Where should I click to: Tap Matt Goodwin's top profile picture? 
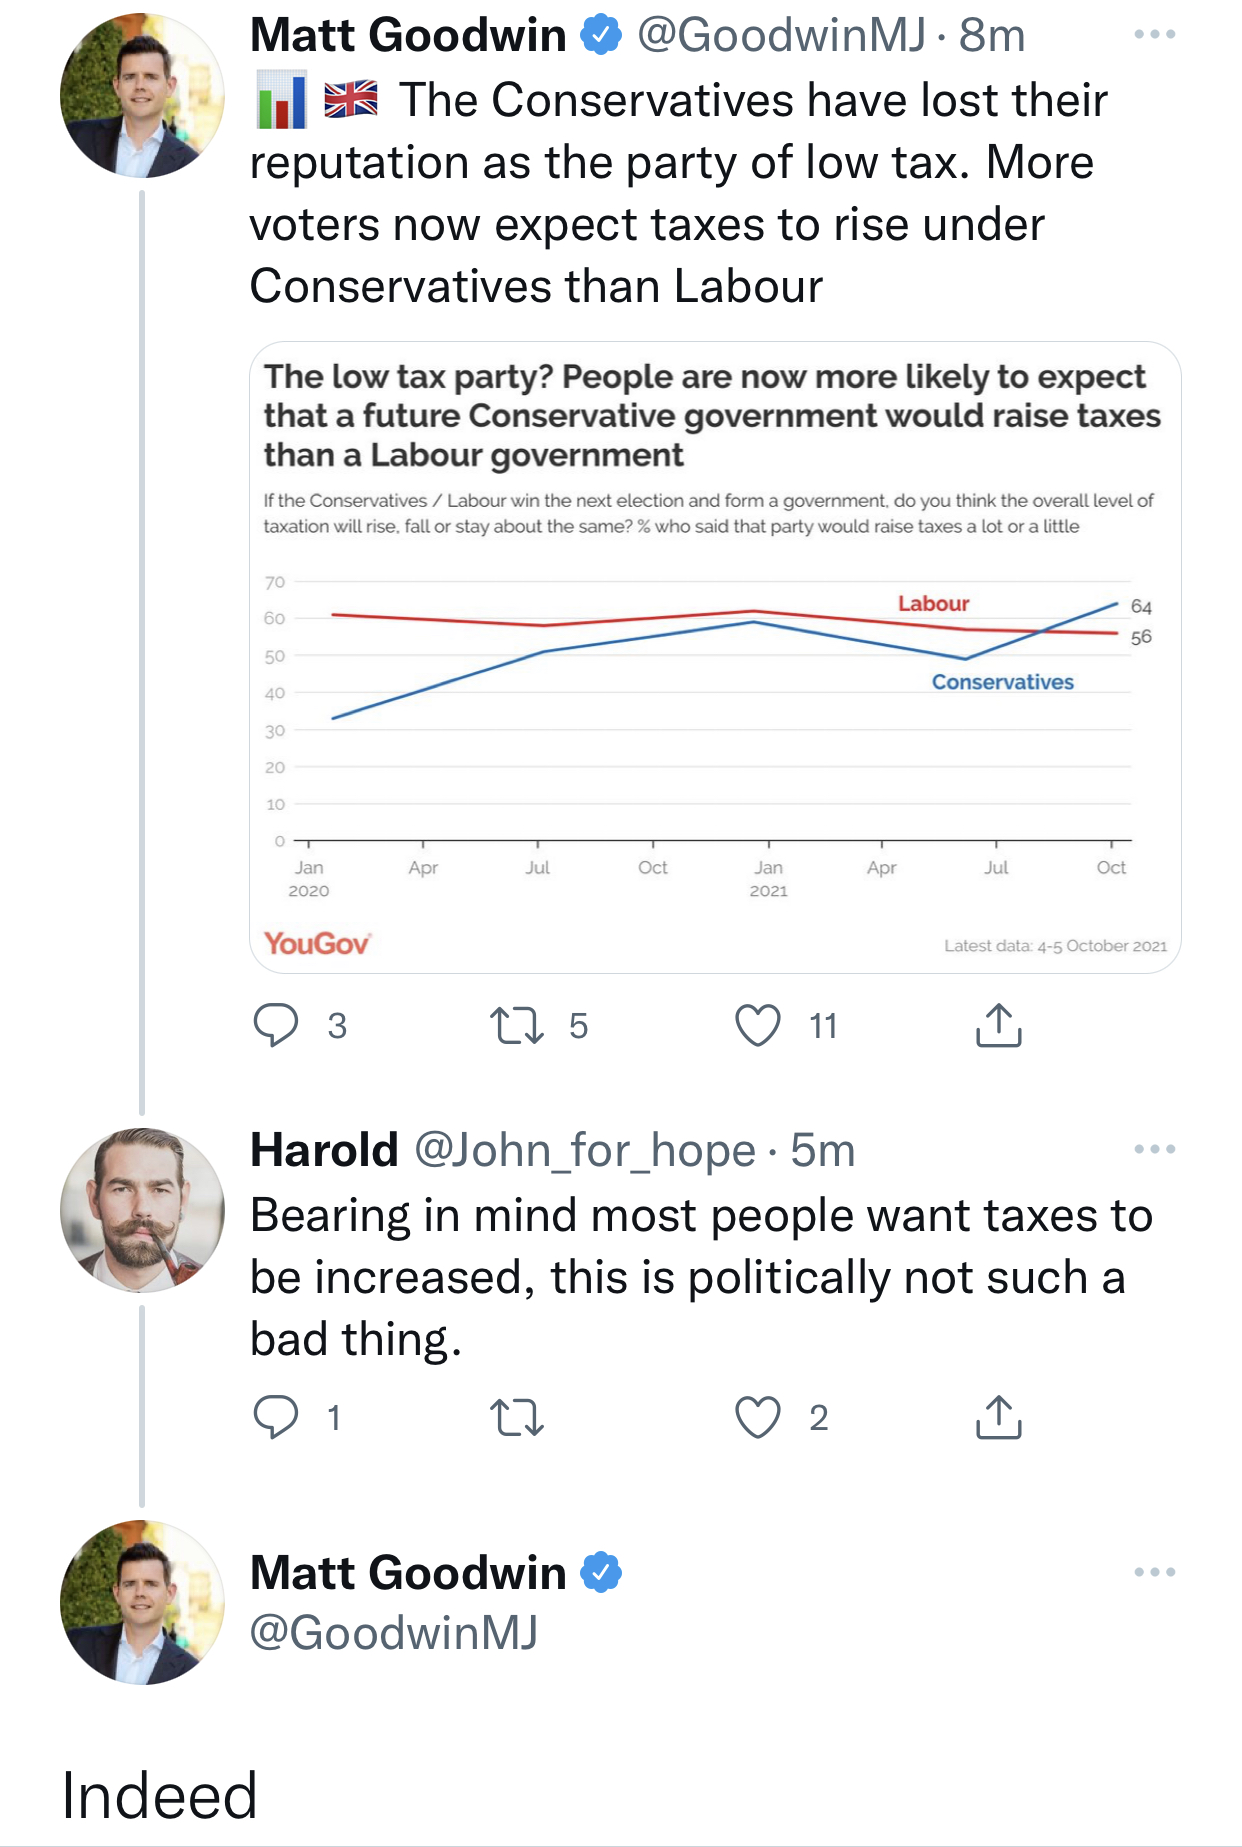pos(142,96)
